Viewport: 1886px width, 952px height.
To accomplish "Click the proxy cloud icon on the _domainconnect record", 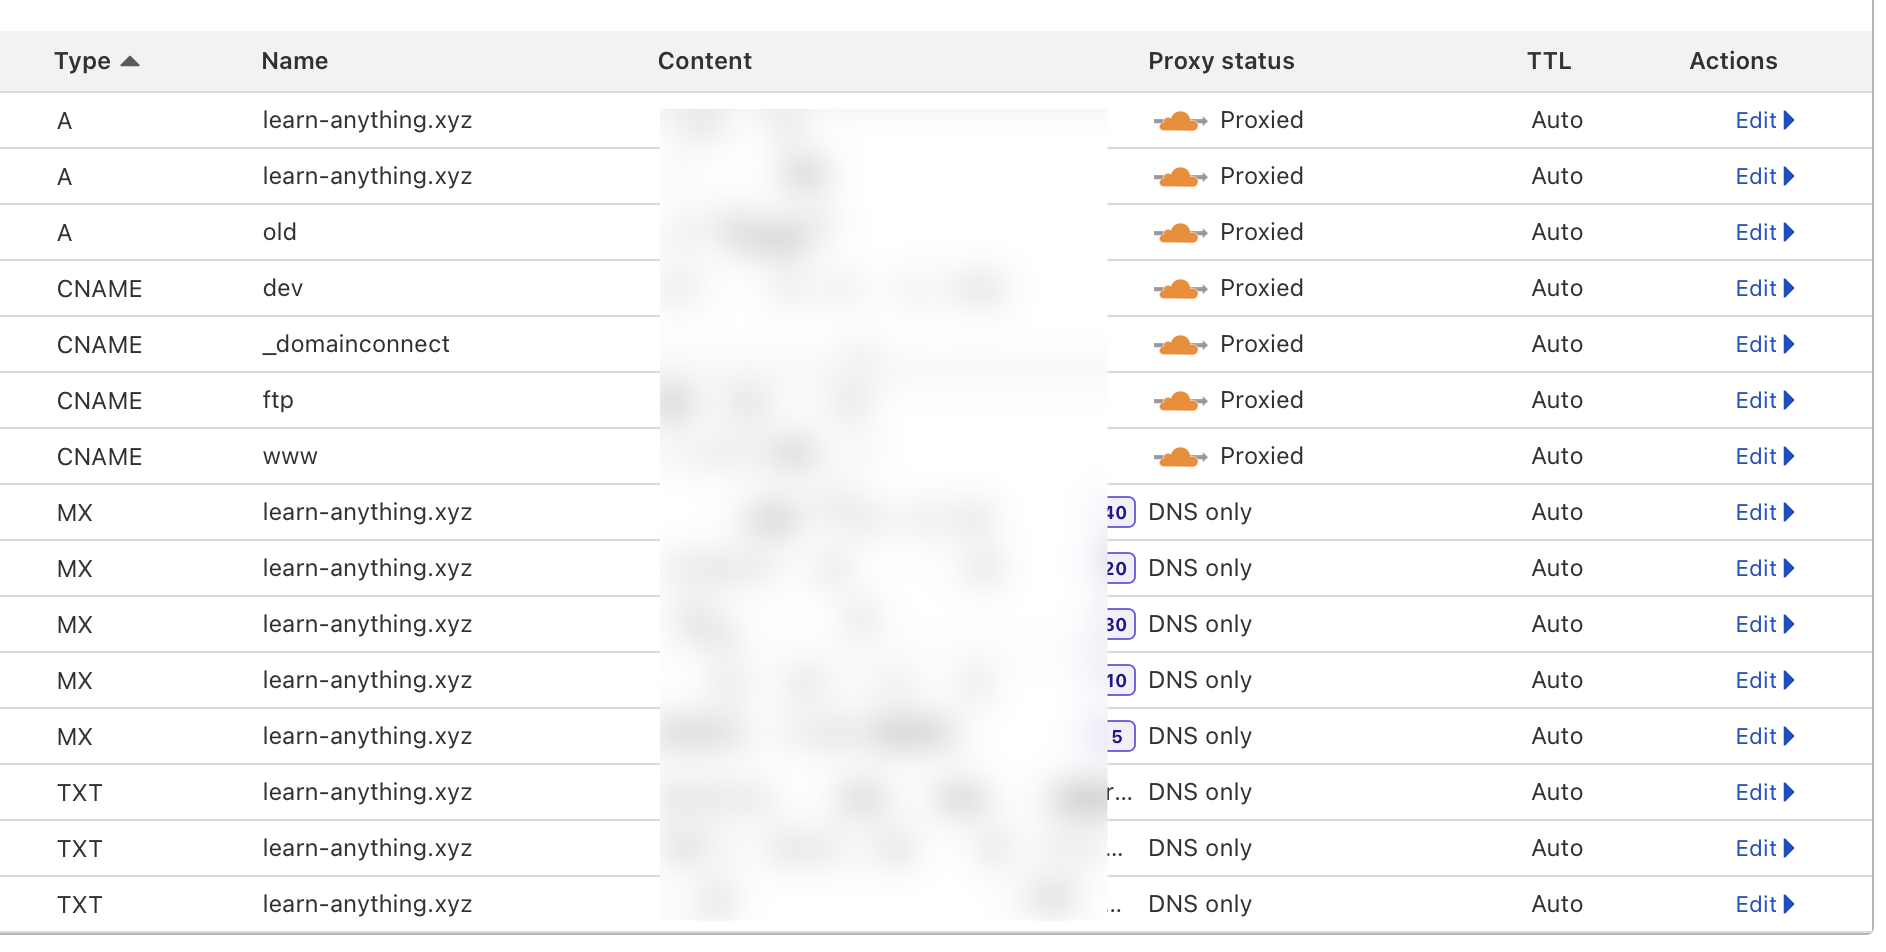I will coord(1181,344).
